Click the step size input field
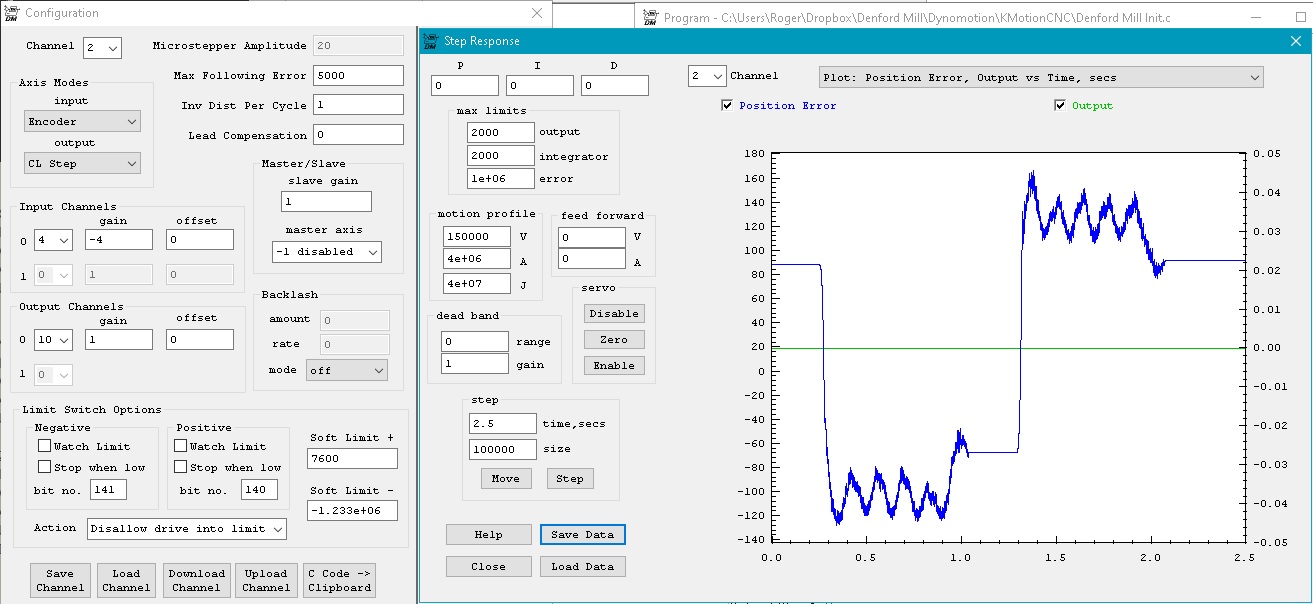 (x=502, y=450)
